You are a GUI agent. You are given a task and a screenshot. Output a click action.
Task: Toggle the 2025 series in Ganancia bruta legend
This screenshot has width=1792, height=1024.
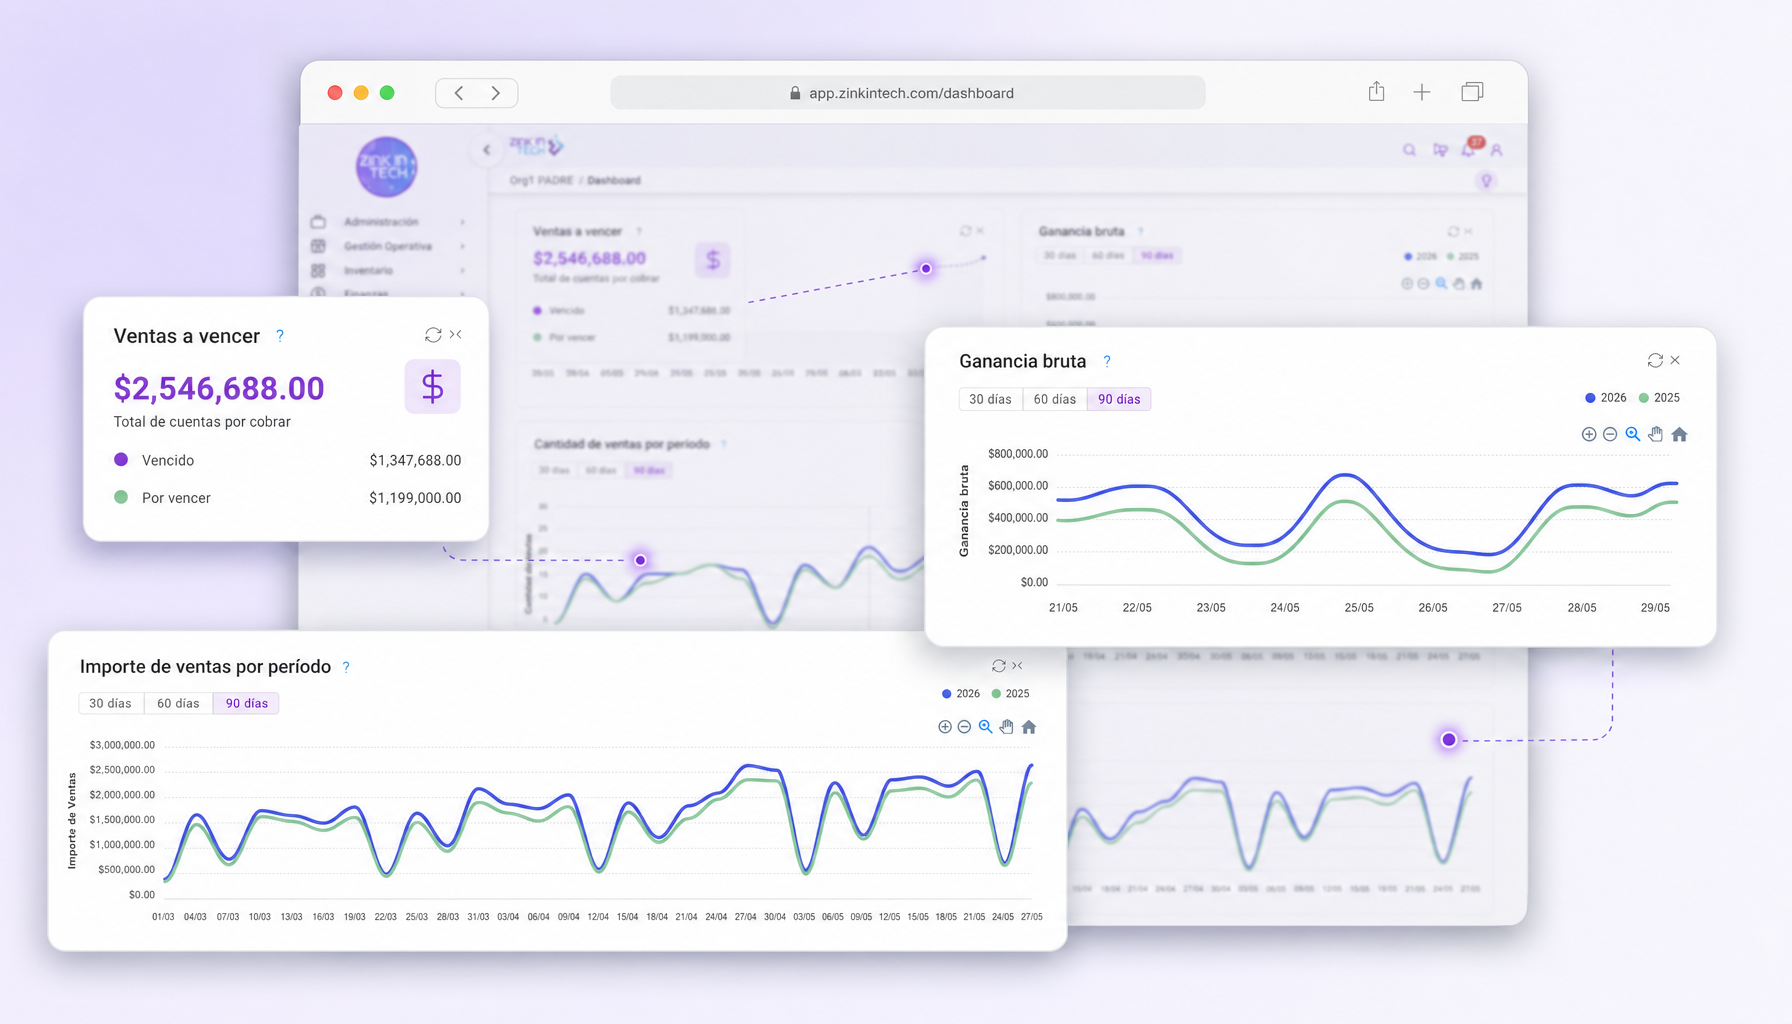[1659, 398]
